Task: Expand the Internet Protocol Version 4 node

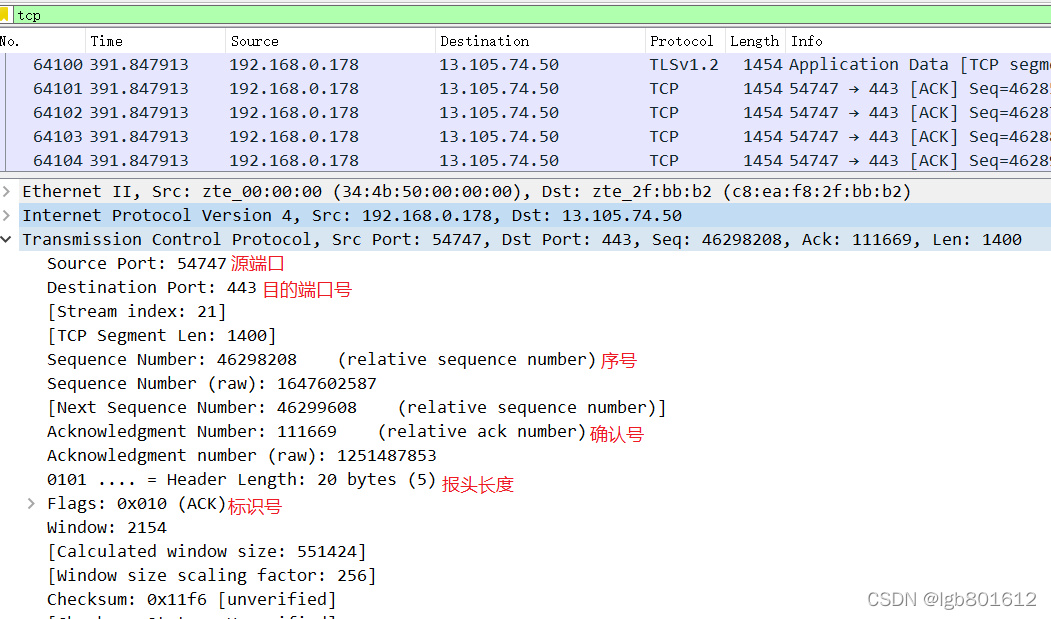Action: click(x=7, y=215)
